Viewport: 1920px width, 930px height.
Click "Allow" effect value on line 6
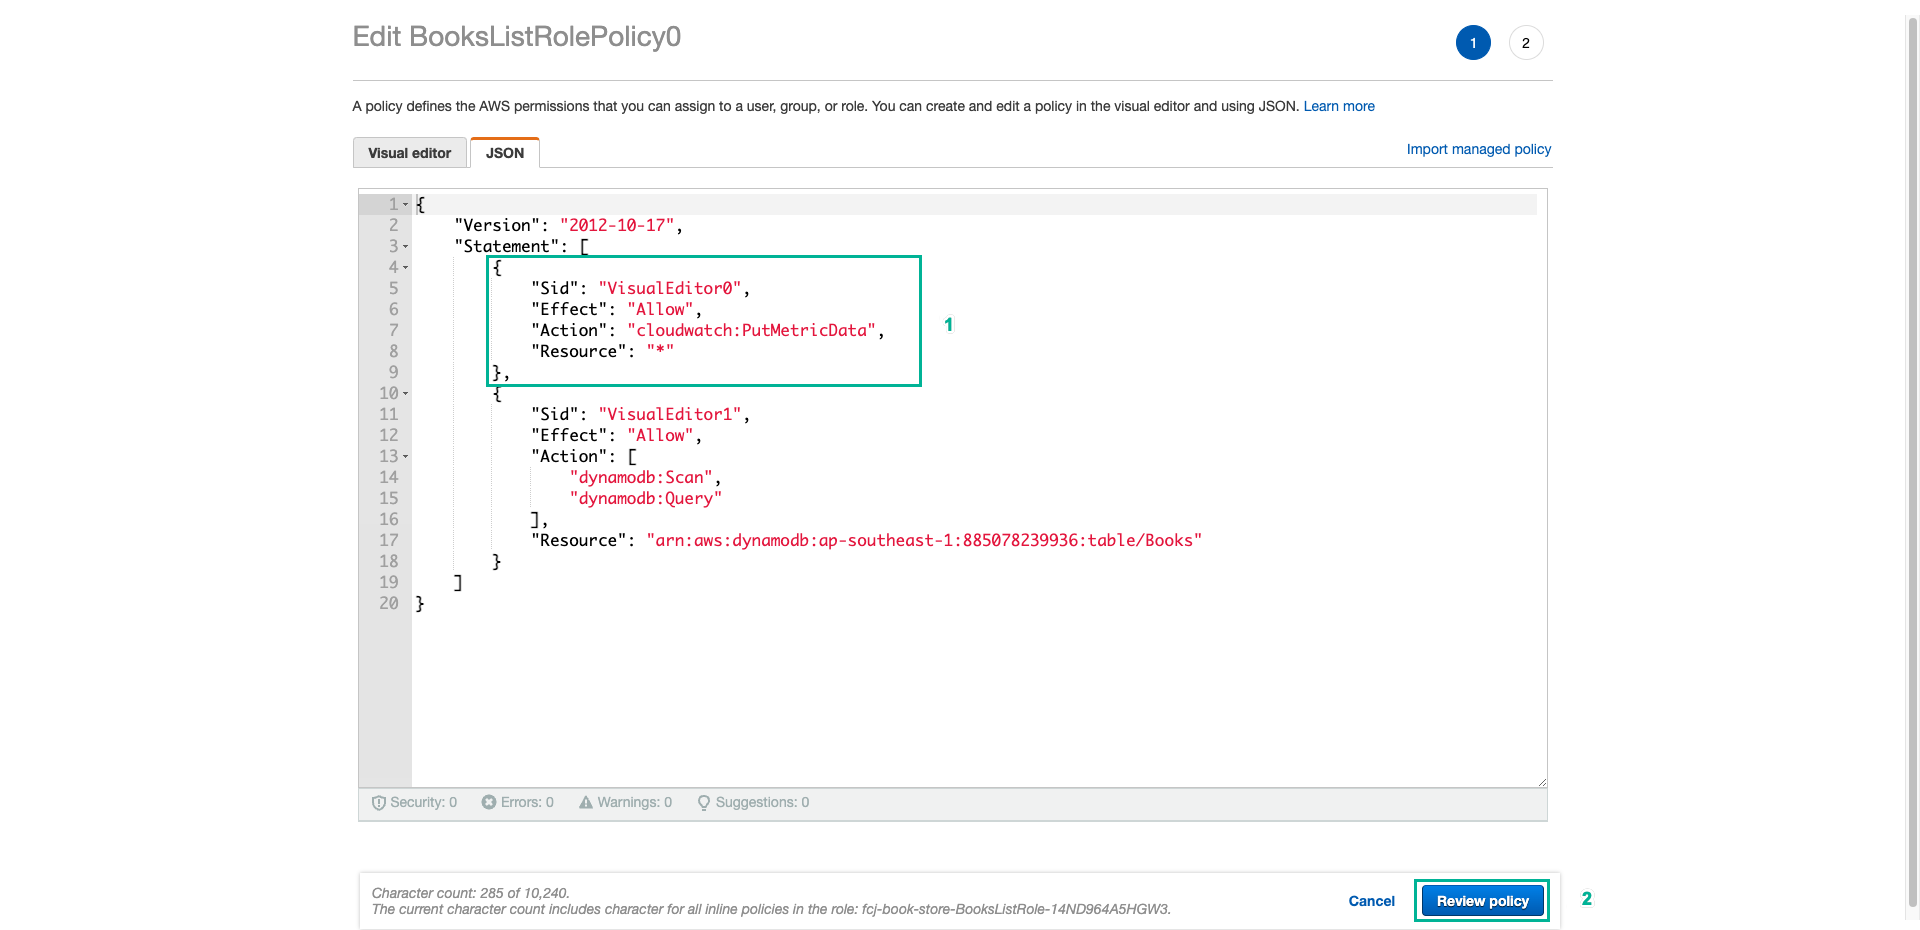(x=660, y=310)
